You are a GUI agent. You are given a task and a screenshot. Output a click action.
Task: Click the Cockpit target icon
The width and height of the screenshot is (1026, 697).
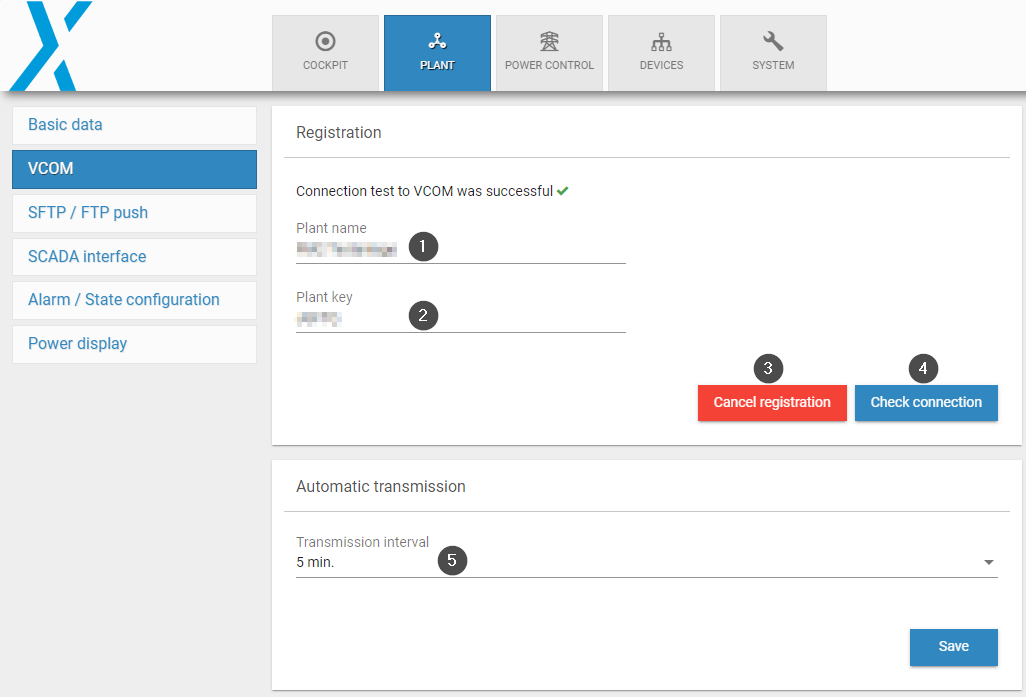point(325,41)
